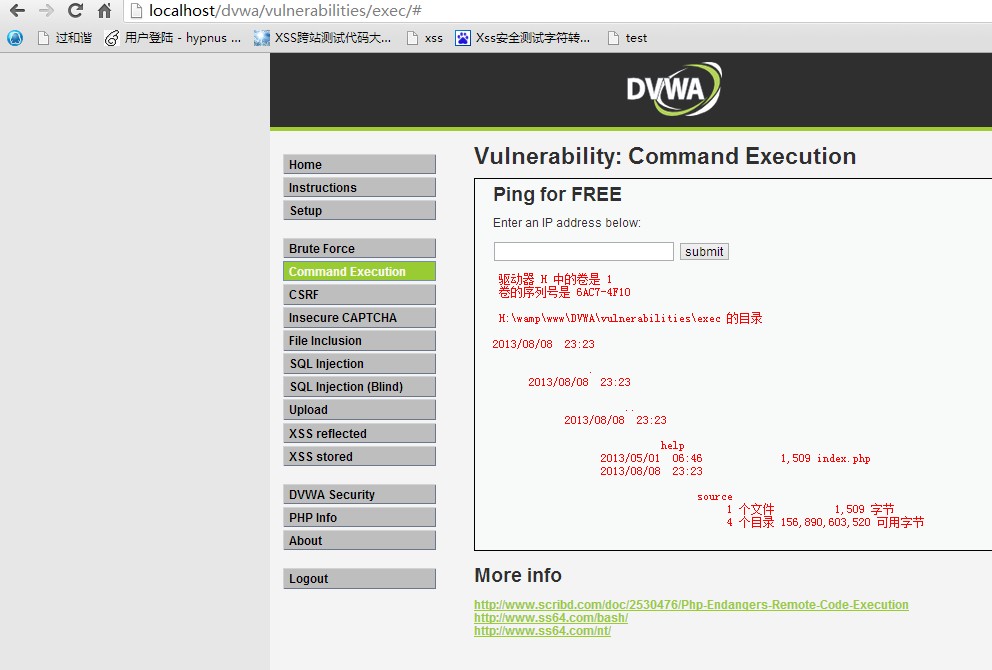Open the Setup menu item
Image resolution: width=992 pixels, height=670 pixels.
[359, 210]
